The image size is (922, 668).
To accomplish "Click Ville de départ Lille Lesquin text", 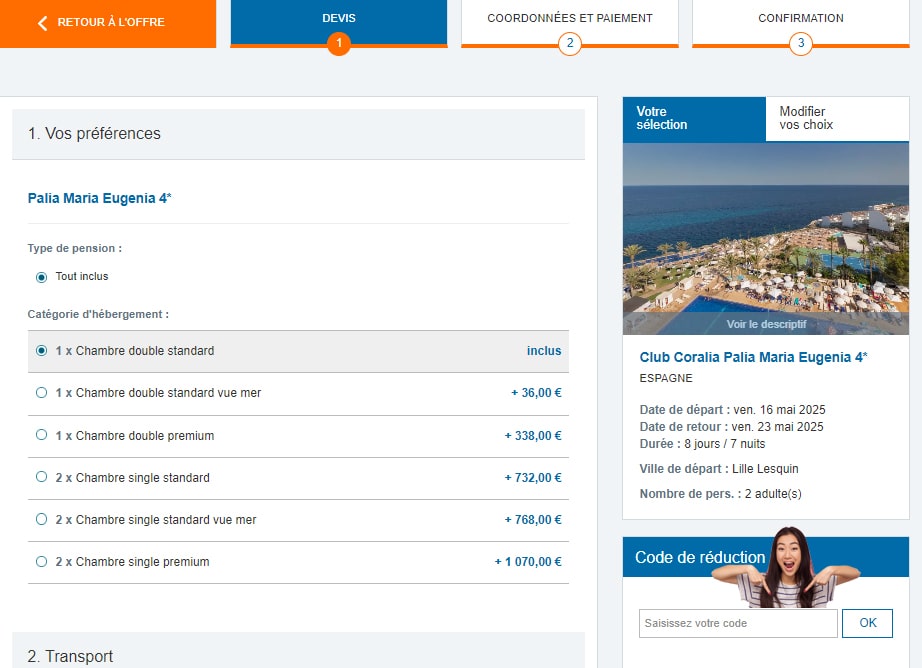I will 719,469.
